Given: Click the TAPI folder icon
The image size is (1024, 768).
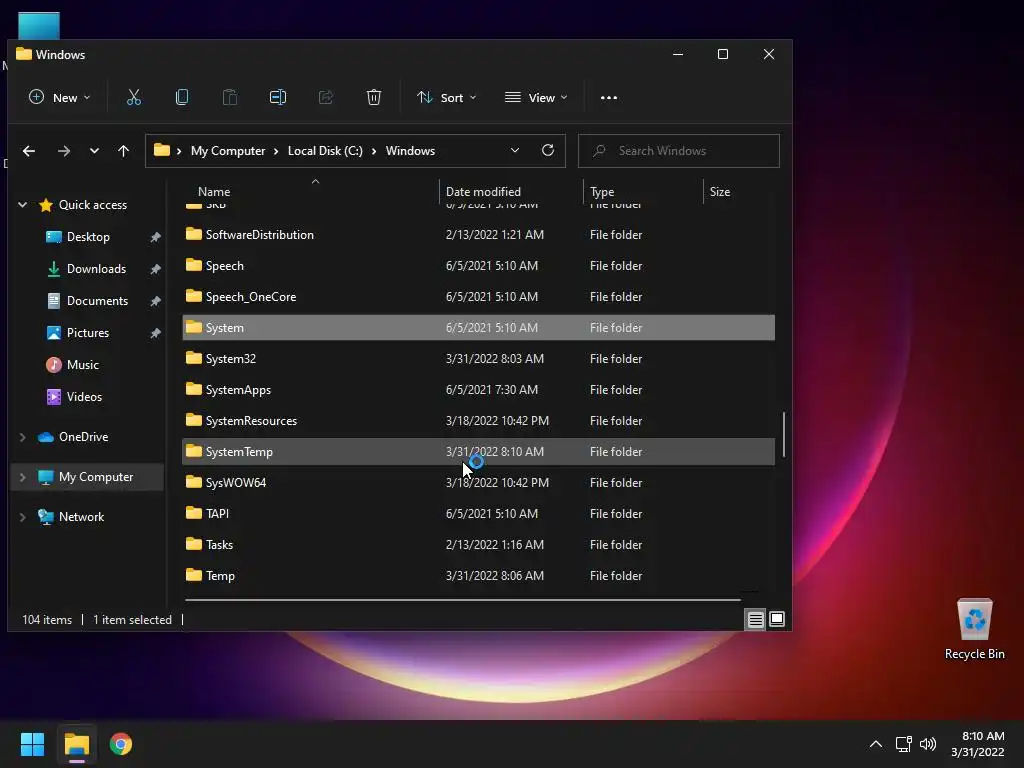Looking at the screenshot, I should point(193,513).
